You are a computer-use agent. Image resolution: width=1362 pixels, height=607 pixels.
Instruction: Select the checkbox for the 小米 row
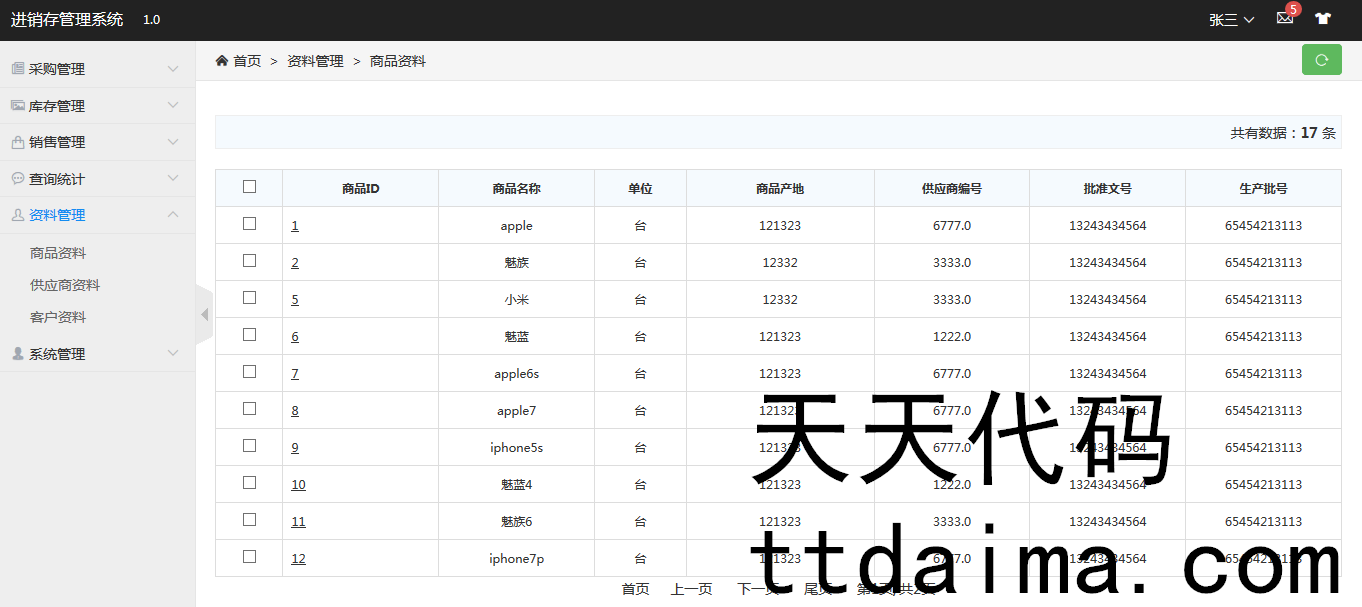click(x=249, y=298)
